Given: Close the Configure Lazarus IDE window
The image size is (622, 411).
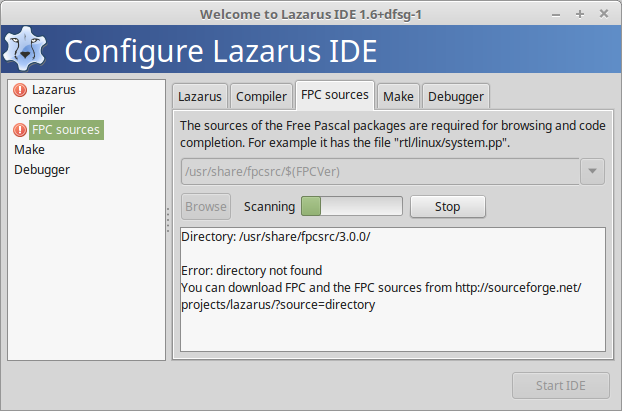Looking at the screenshot, I should (604, 14).
